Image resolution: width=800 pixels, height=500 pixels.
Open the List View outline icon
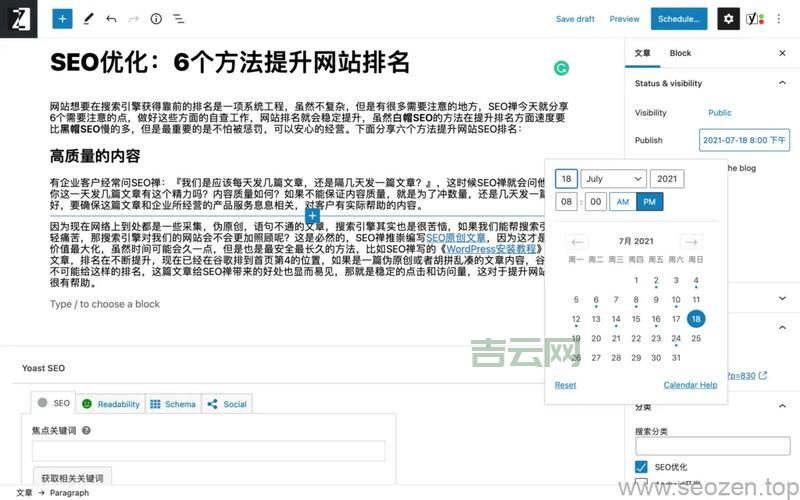179,19
